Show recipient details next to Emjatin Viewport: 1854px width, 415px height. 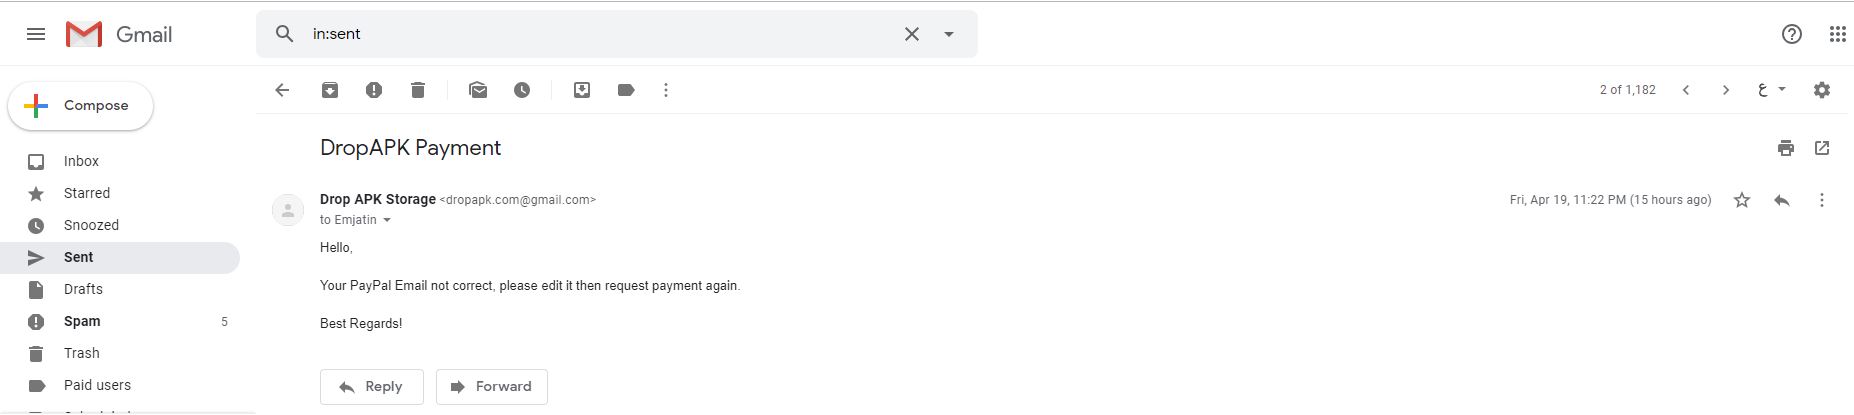[x=387, y=220]
